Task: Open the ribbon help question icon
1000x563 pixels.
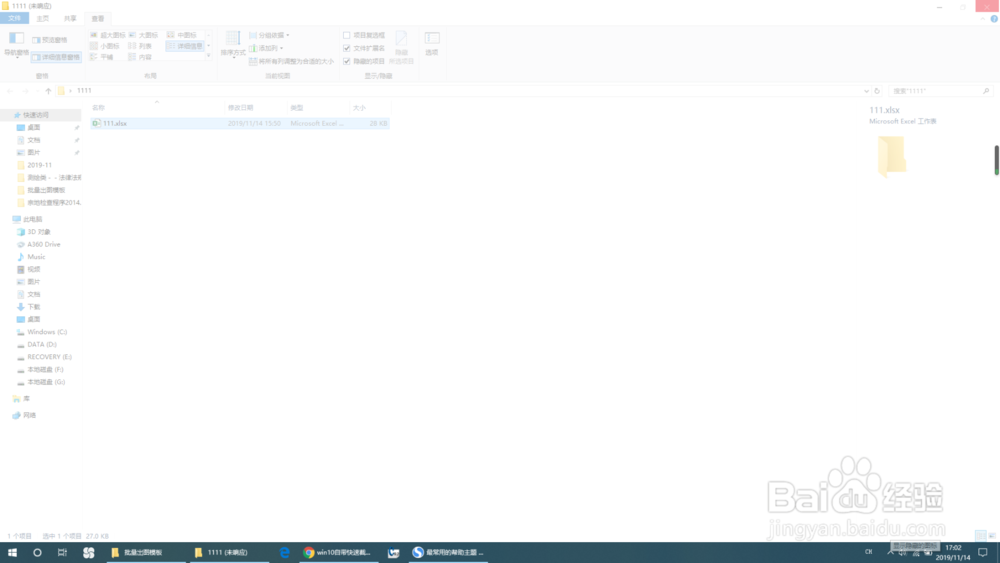Action: pos(994,18)
